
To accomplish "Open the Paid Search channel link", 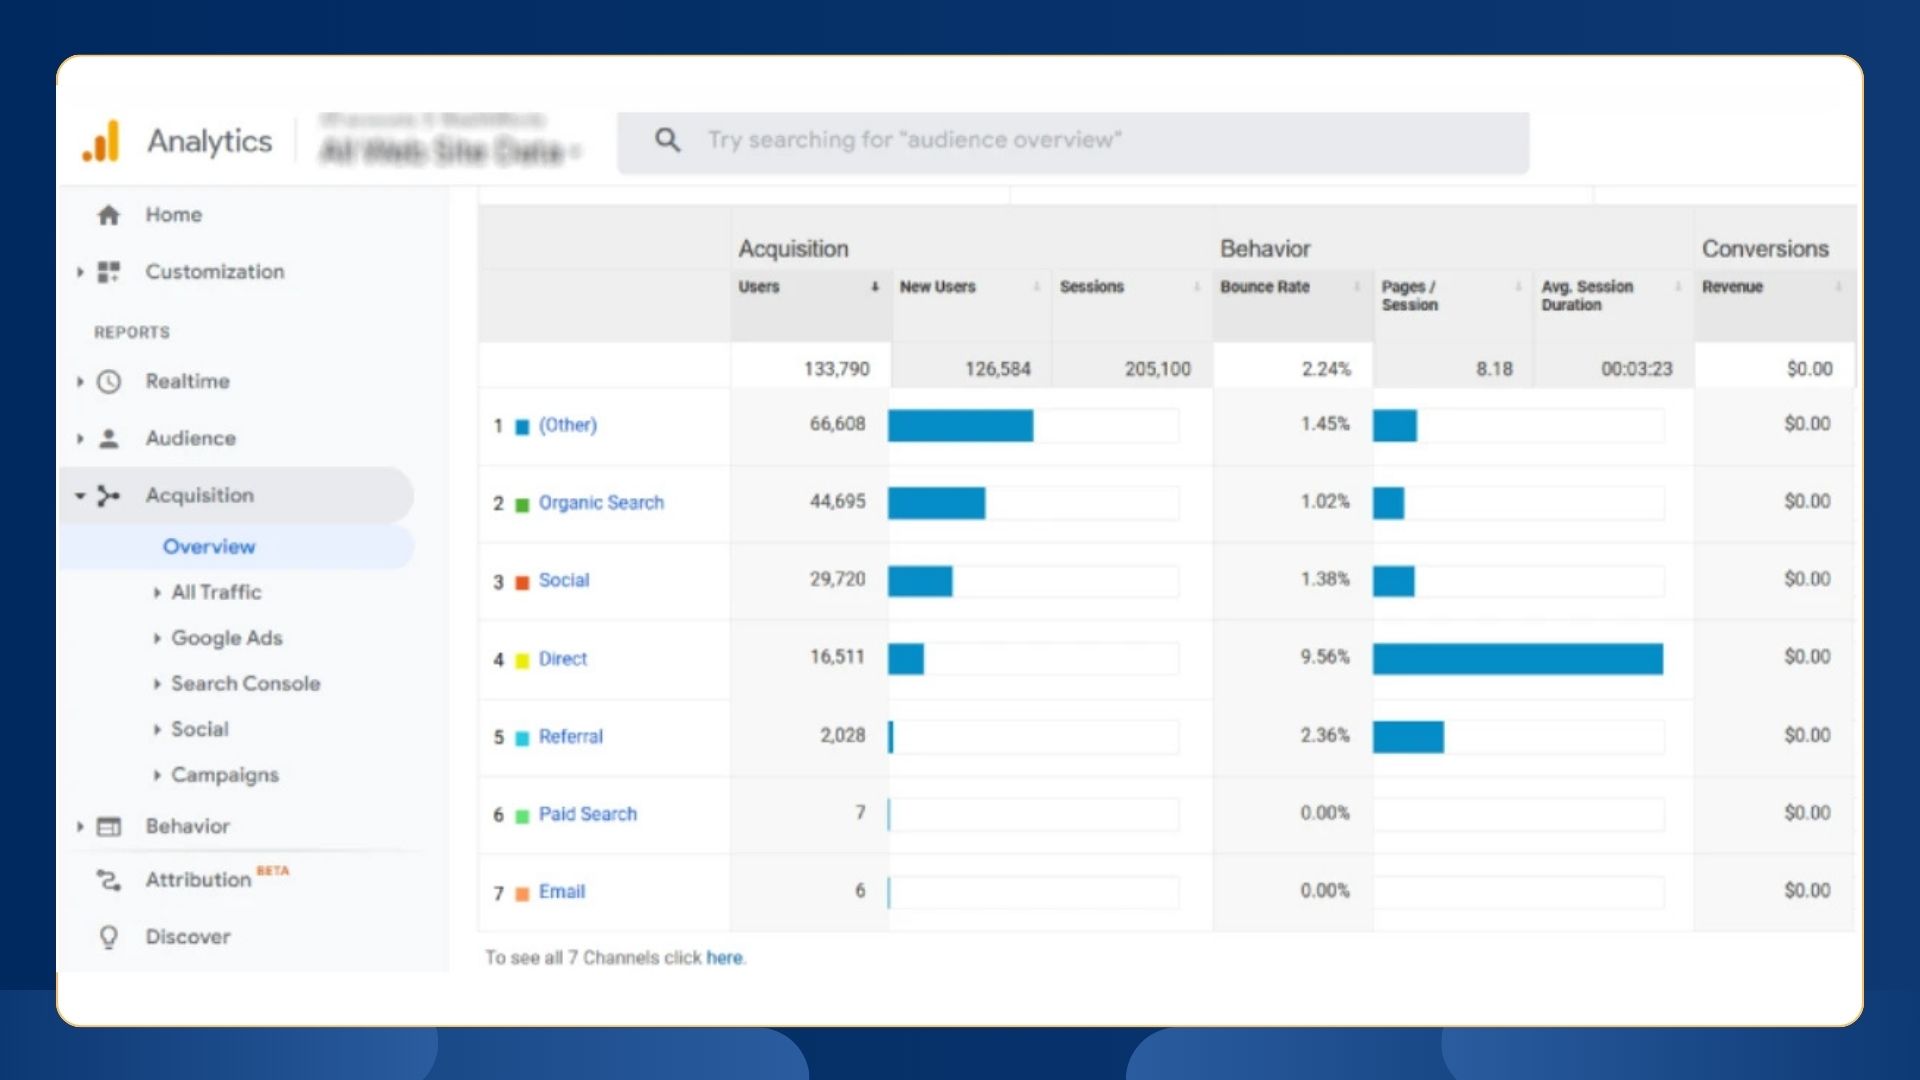I will tap(588, 815).
